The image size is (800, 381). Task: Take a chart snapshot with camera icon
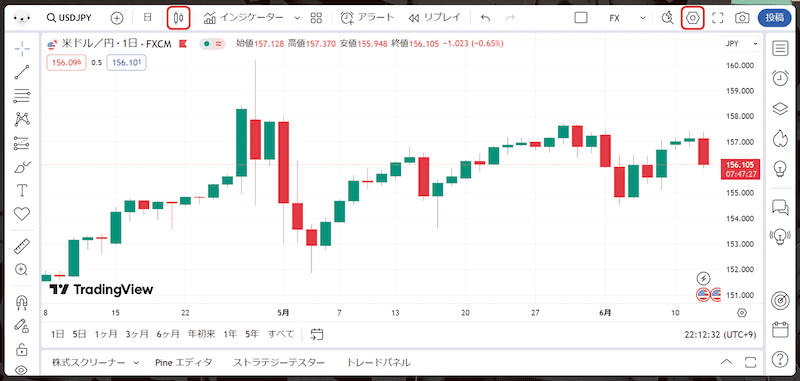(742, 18)
